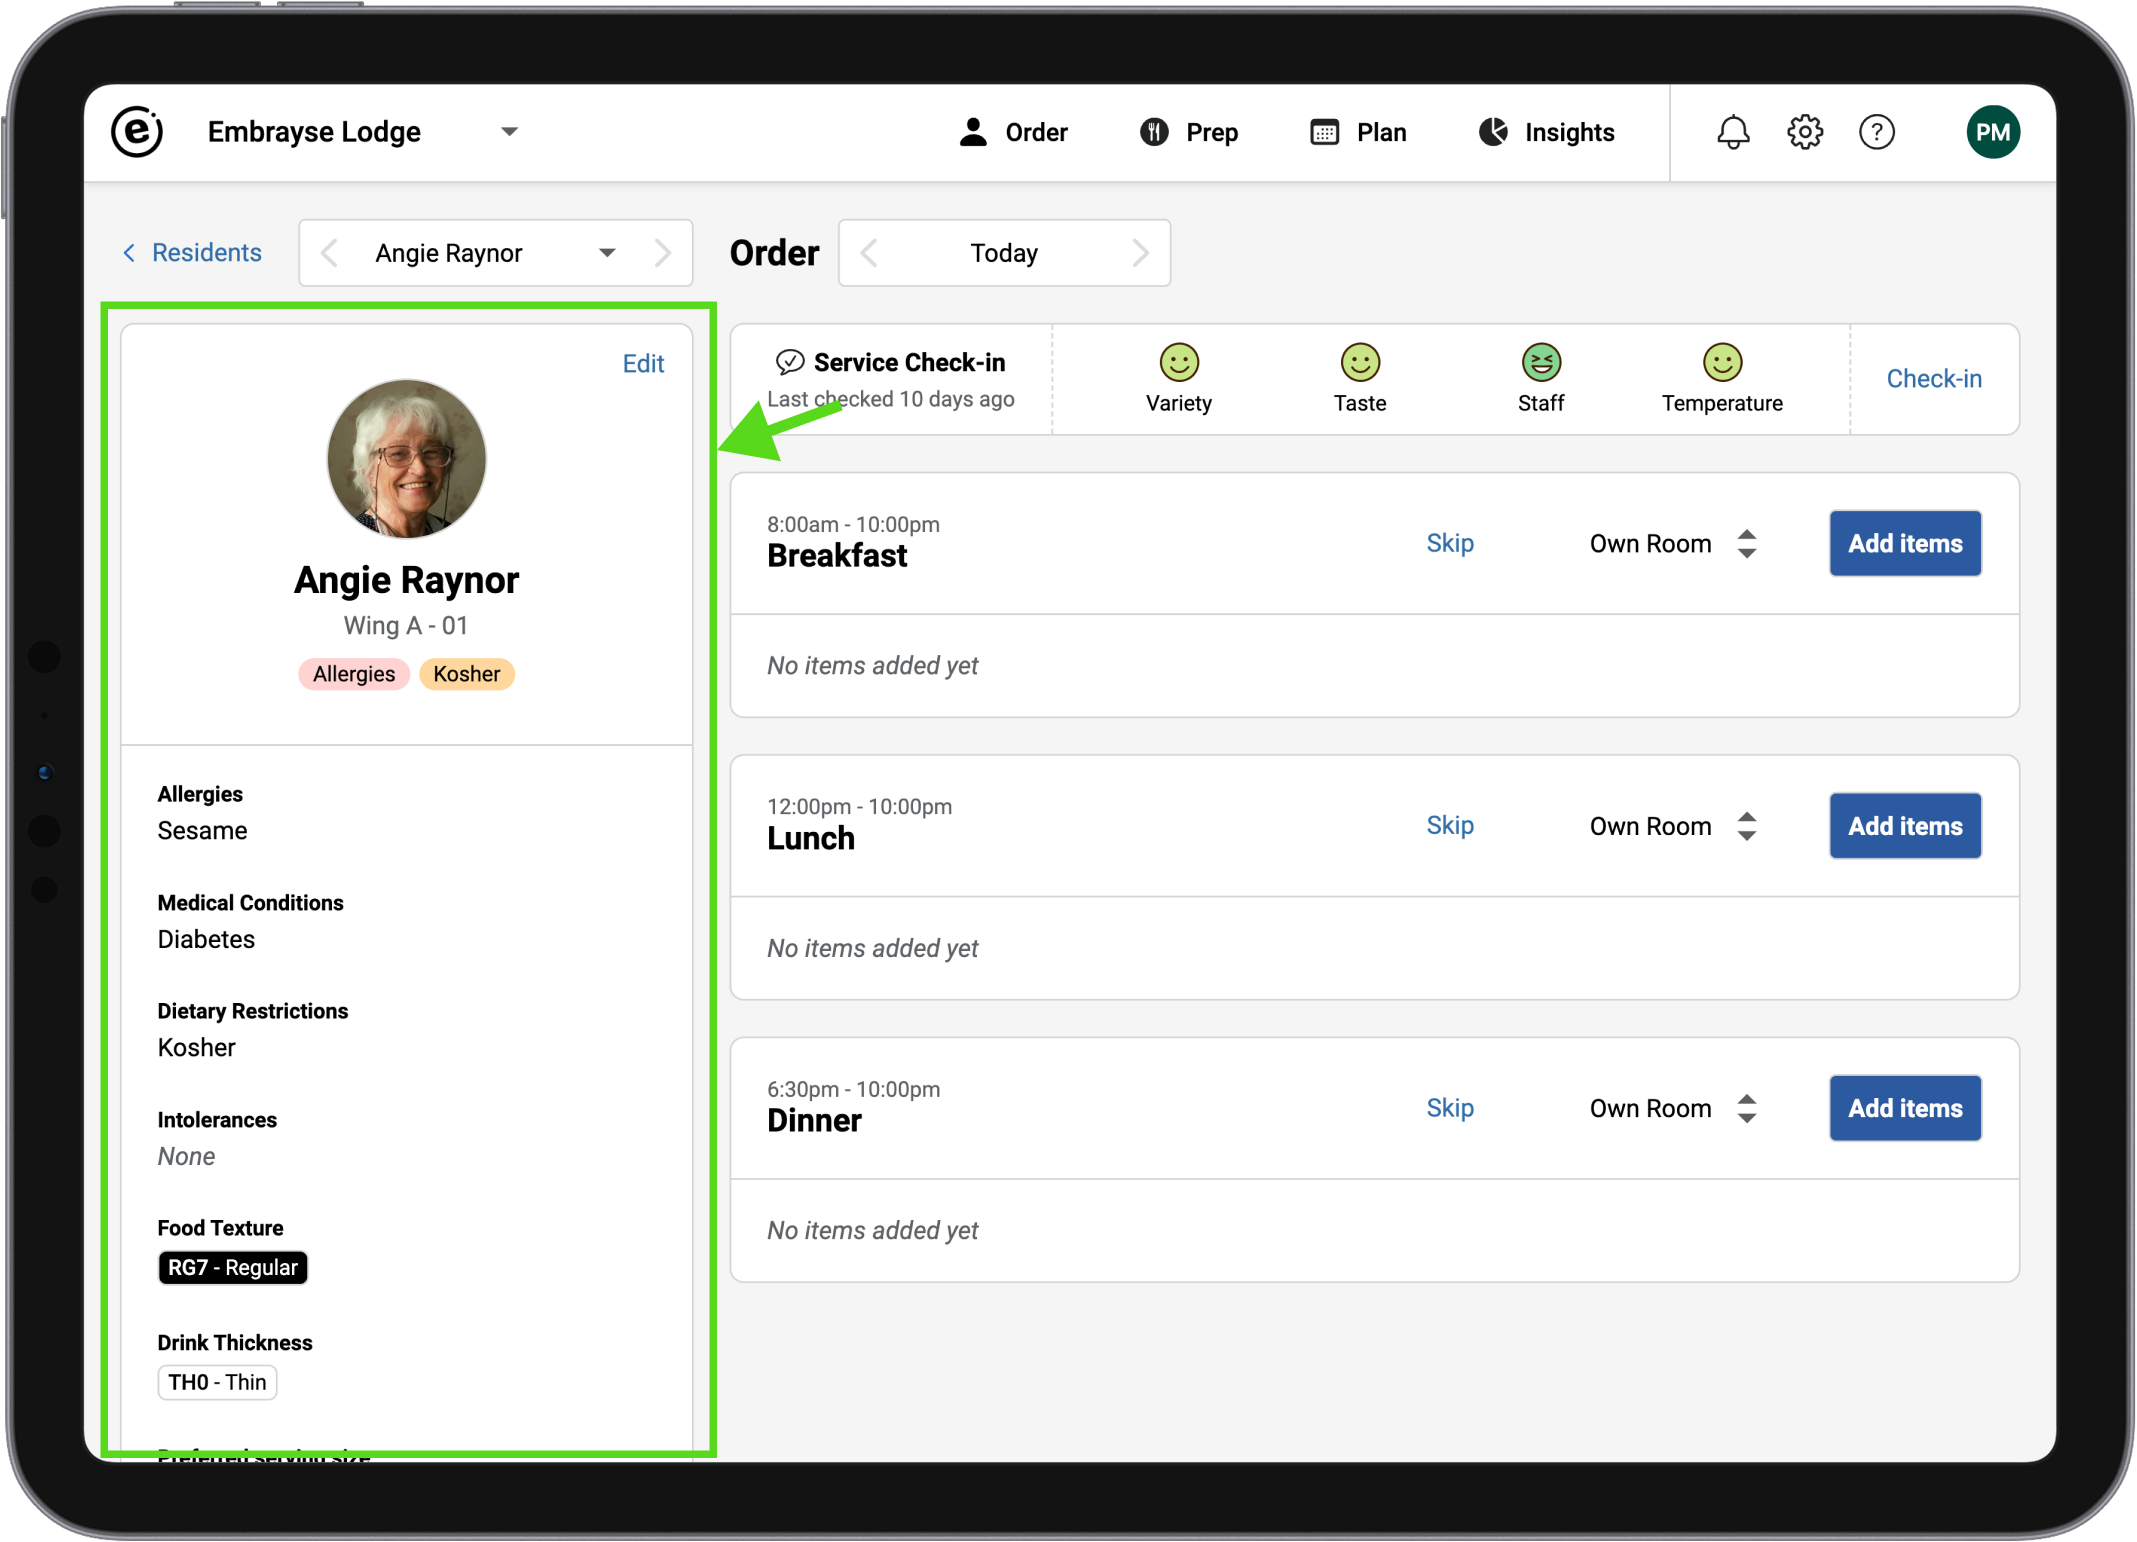Click Angie Raynor's profile photo
The width and height of the screenshot is (2137, 1542).
coord(407,459)
